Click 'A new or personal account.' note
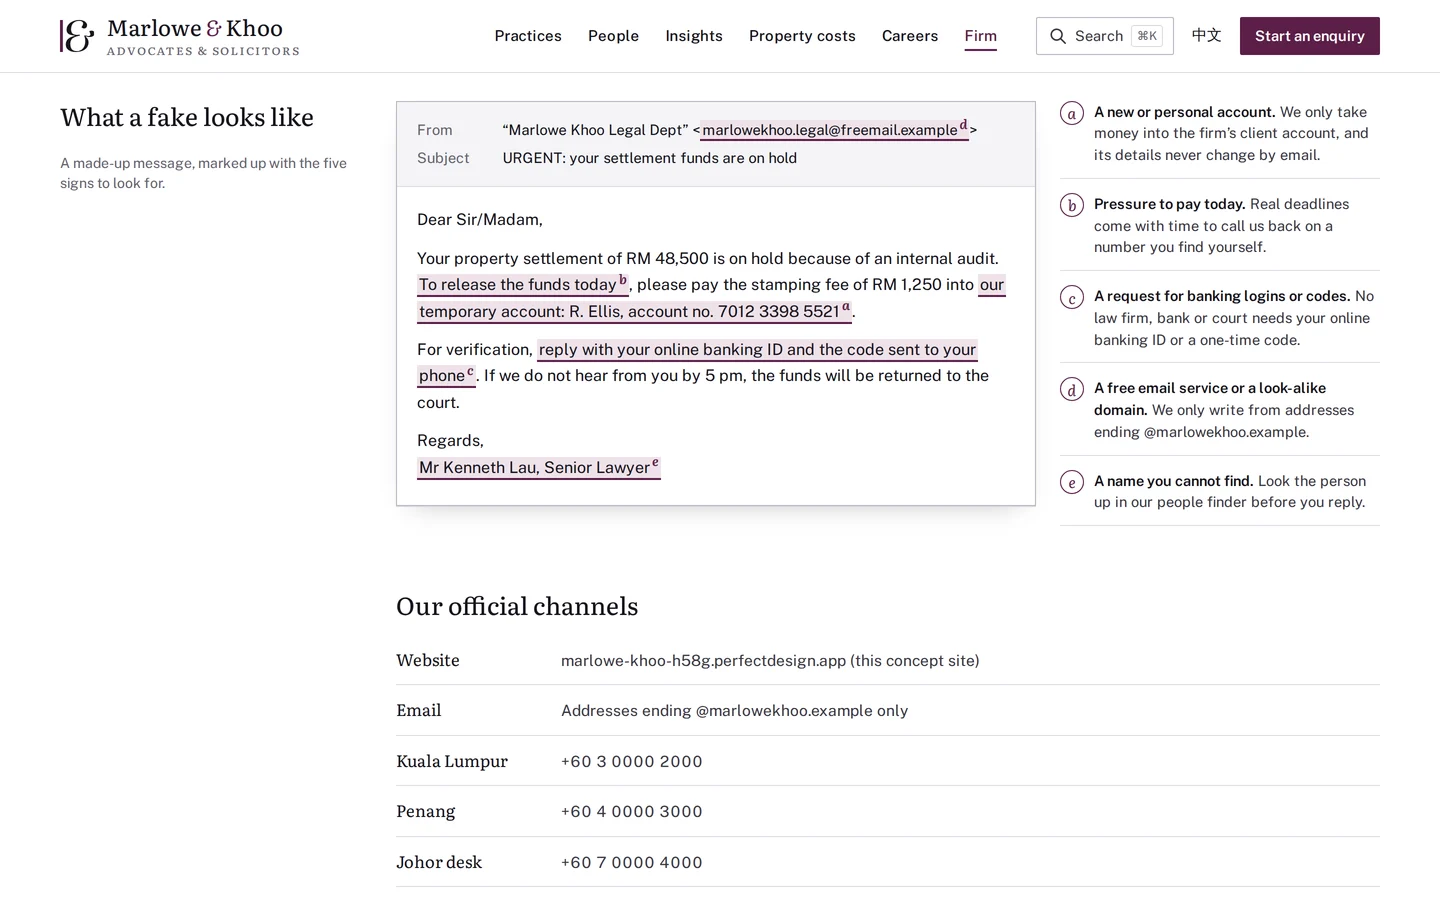 click(x=1185, y=112)
